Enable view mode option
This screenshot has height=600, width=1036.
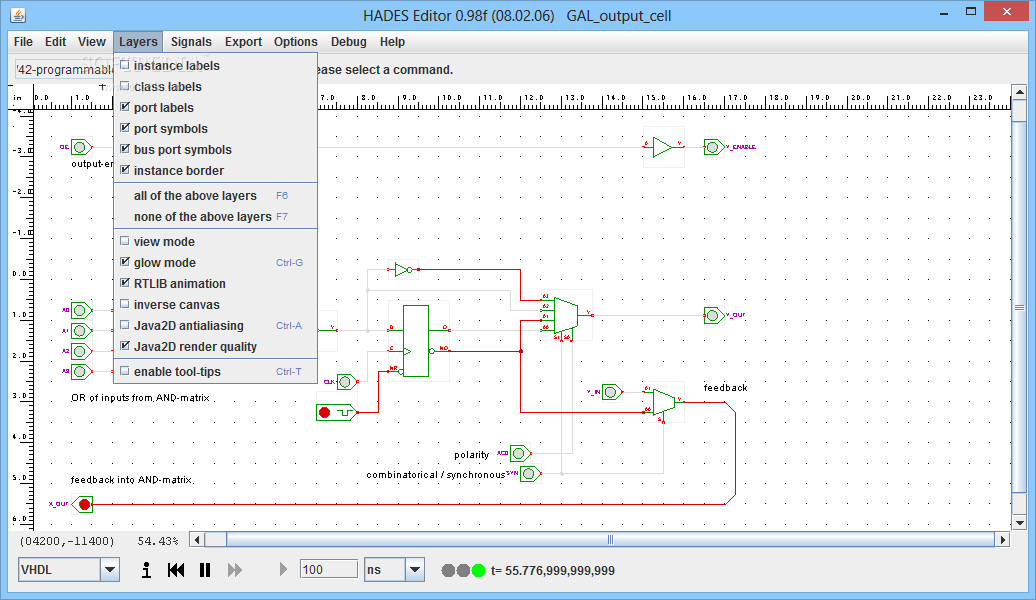(215, 242)
